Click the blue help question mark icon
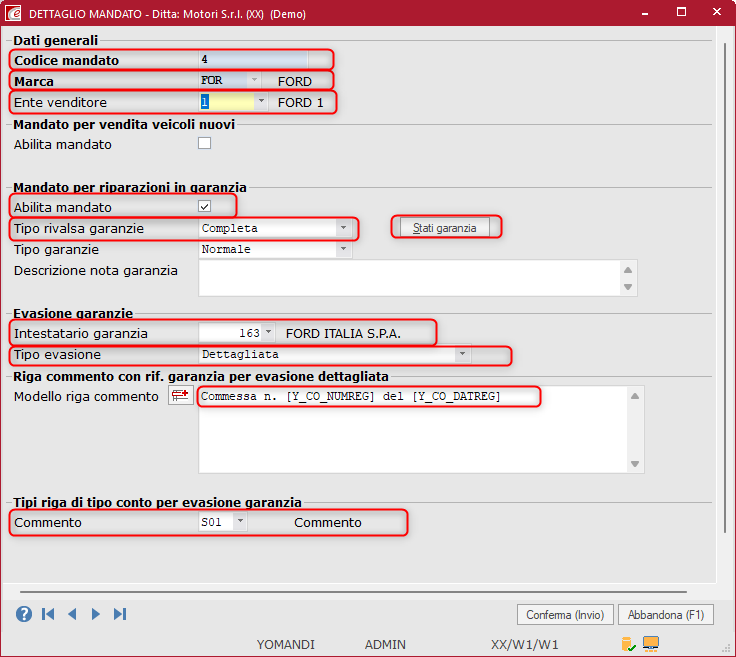 [24, 614]
